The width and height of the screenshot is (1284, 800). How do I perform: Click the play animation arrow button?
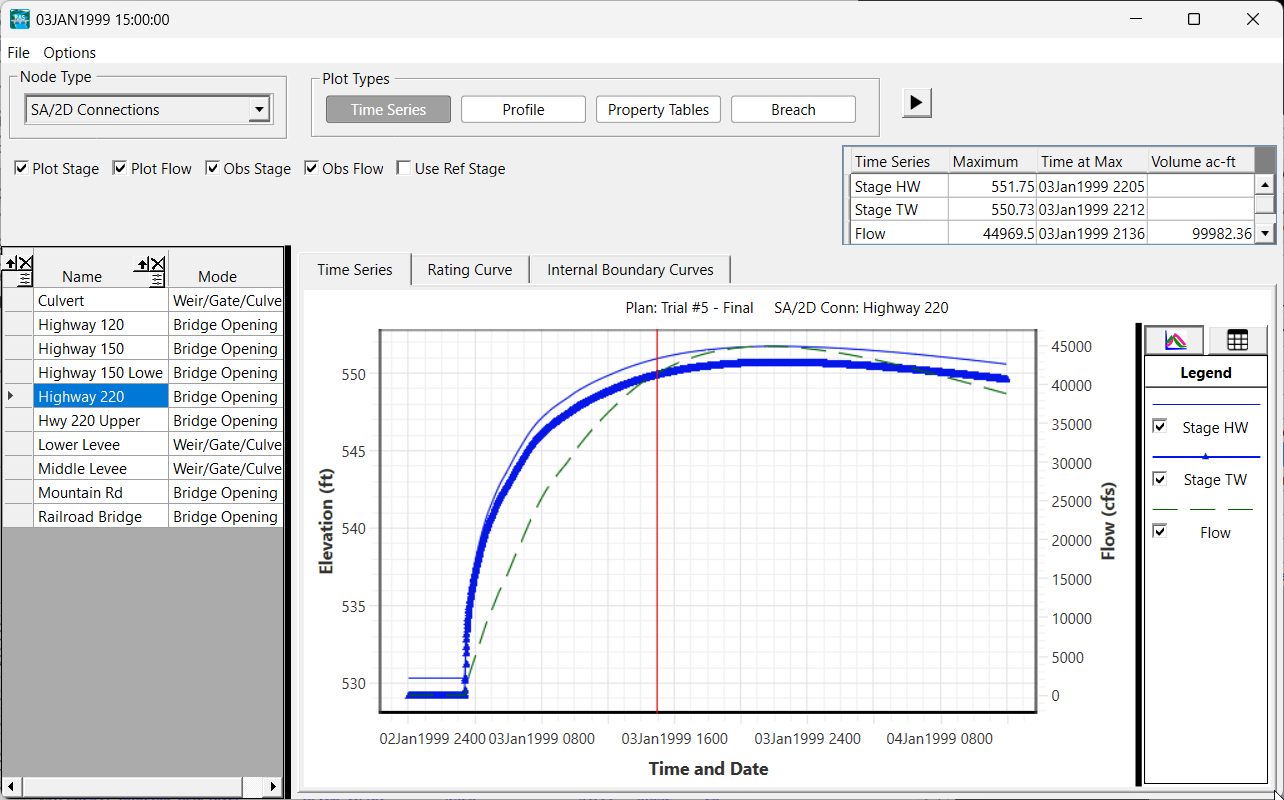point(917,102)
